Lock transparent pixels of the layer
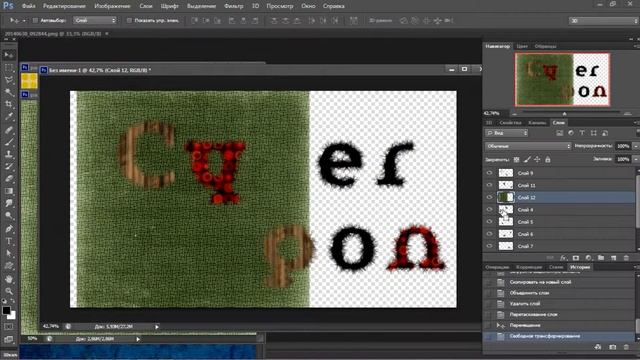640x360 pixels. [x=516, y=160]
